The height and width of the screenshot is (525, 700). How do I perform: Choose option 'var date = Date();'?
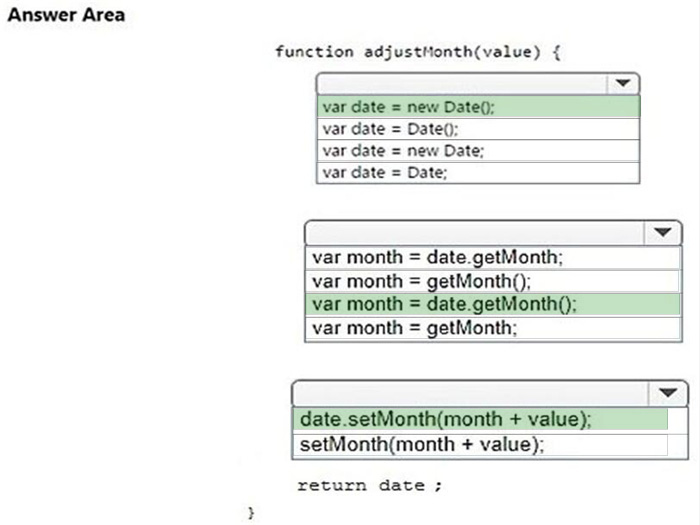pos(478,129)
